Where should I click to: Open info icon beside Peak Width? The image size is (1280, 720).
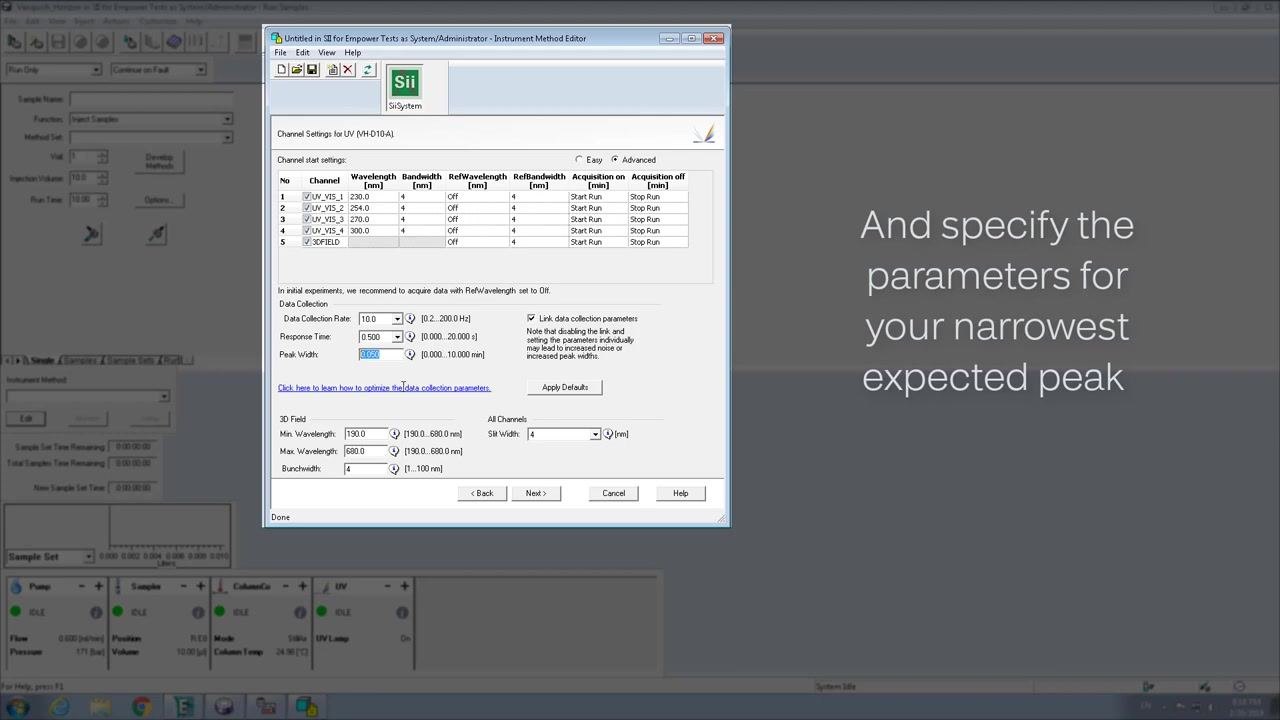pos(410,355)
